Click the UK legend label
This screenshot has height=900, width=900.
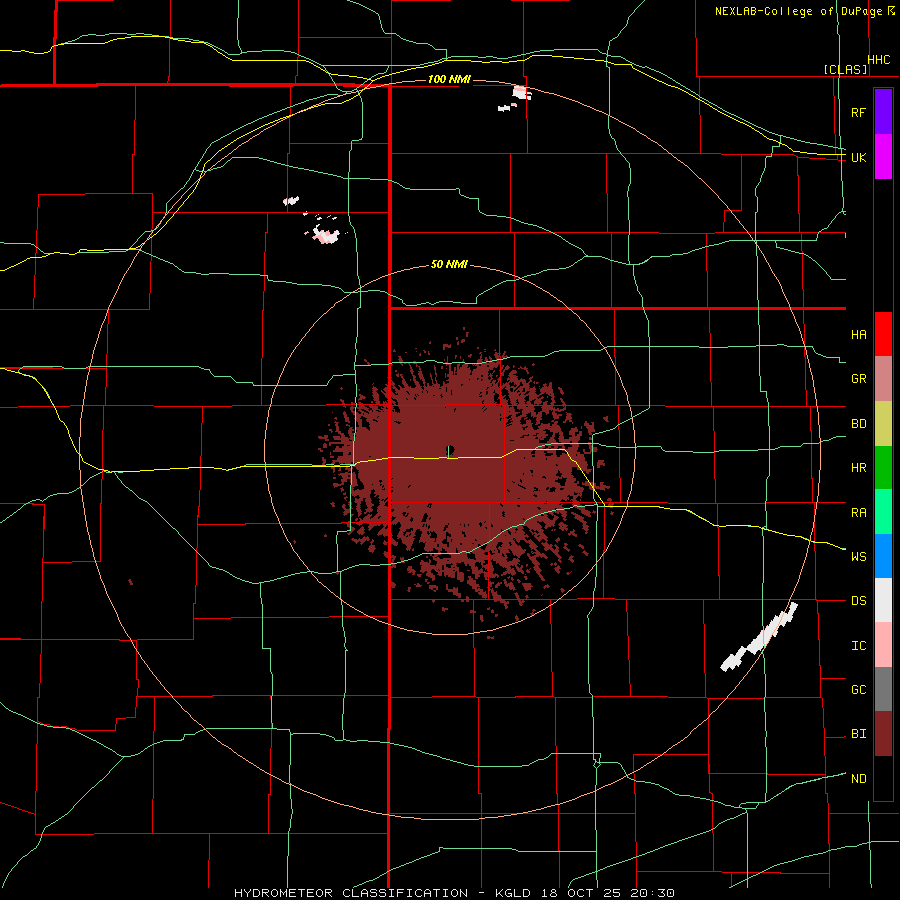click(x=859, y=157)
